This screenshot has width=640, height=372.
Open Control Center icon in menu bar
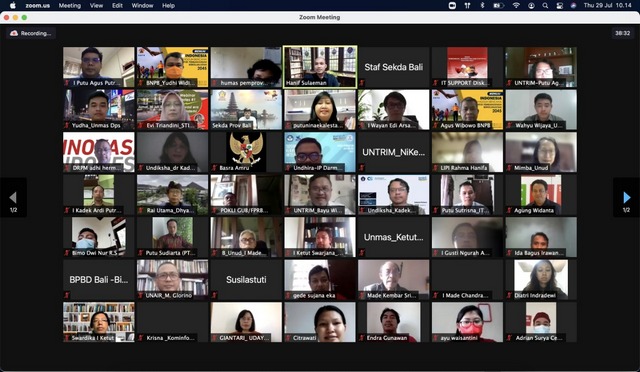pos(560,5)
